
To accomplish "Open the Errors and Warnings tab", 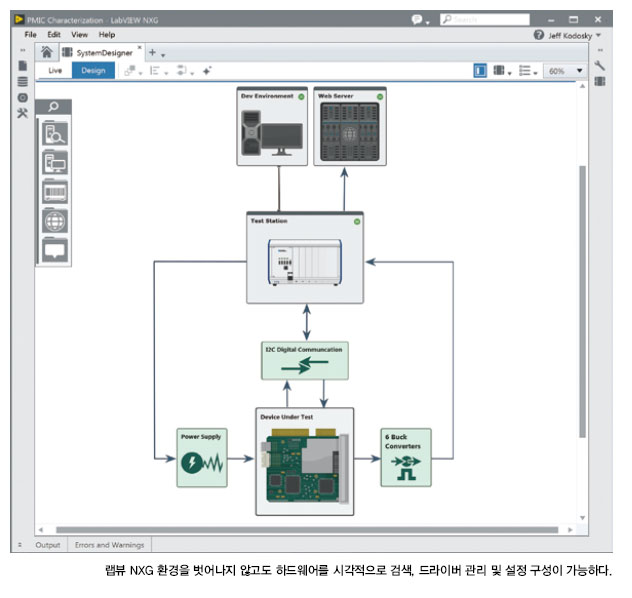I will pos(109,545).
